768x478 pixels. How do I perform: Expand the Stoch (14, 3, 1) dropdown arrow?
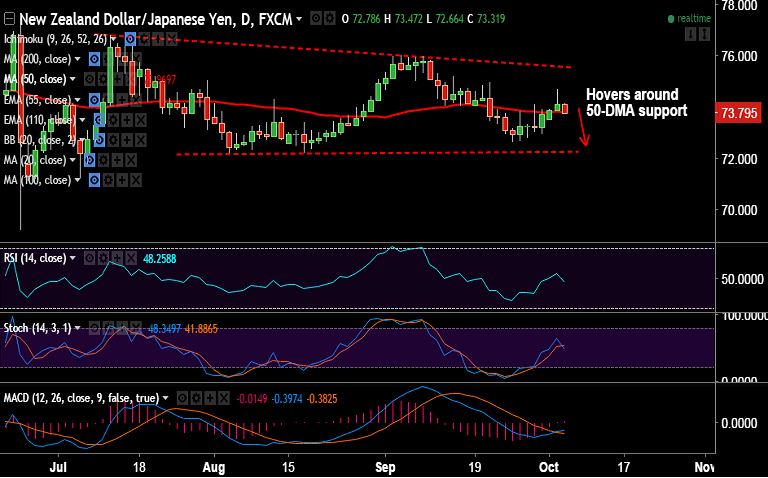pos(77,328)
